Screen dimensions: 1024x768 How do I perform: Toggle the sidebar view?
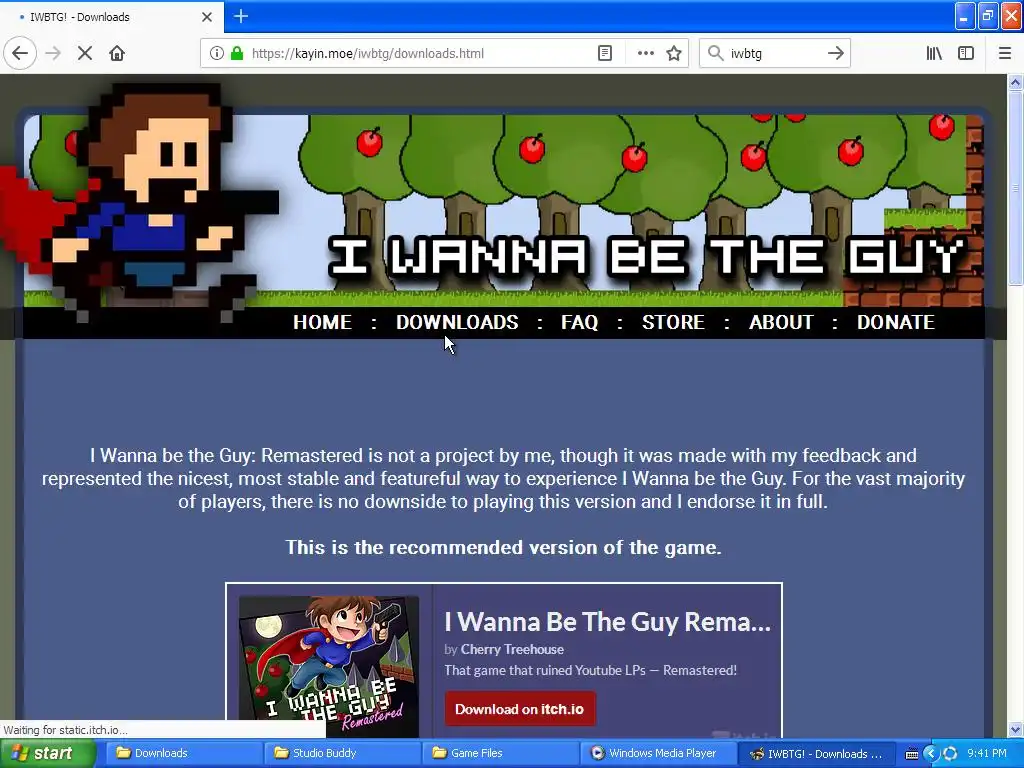click(x=966, y=54)
